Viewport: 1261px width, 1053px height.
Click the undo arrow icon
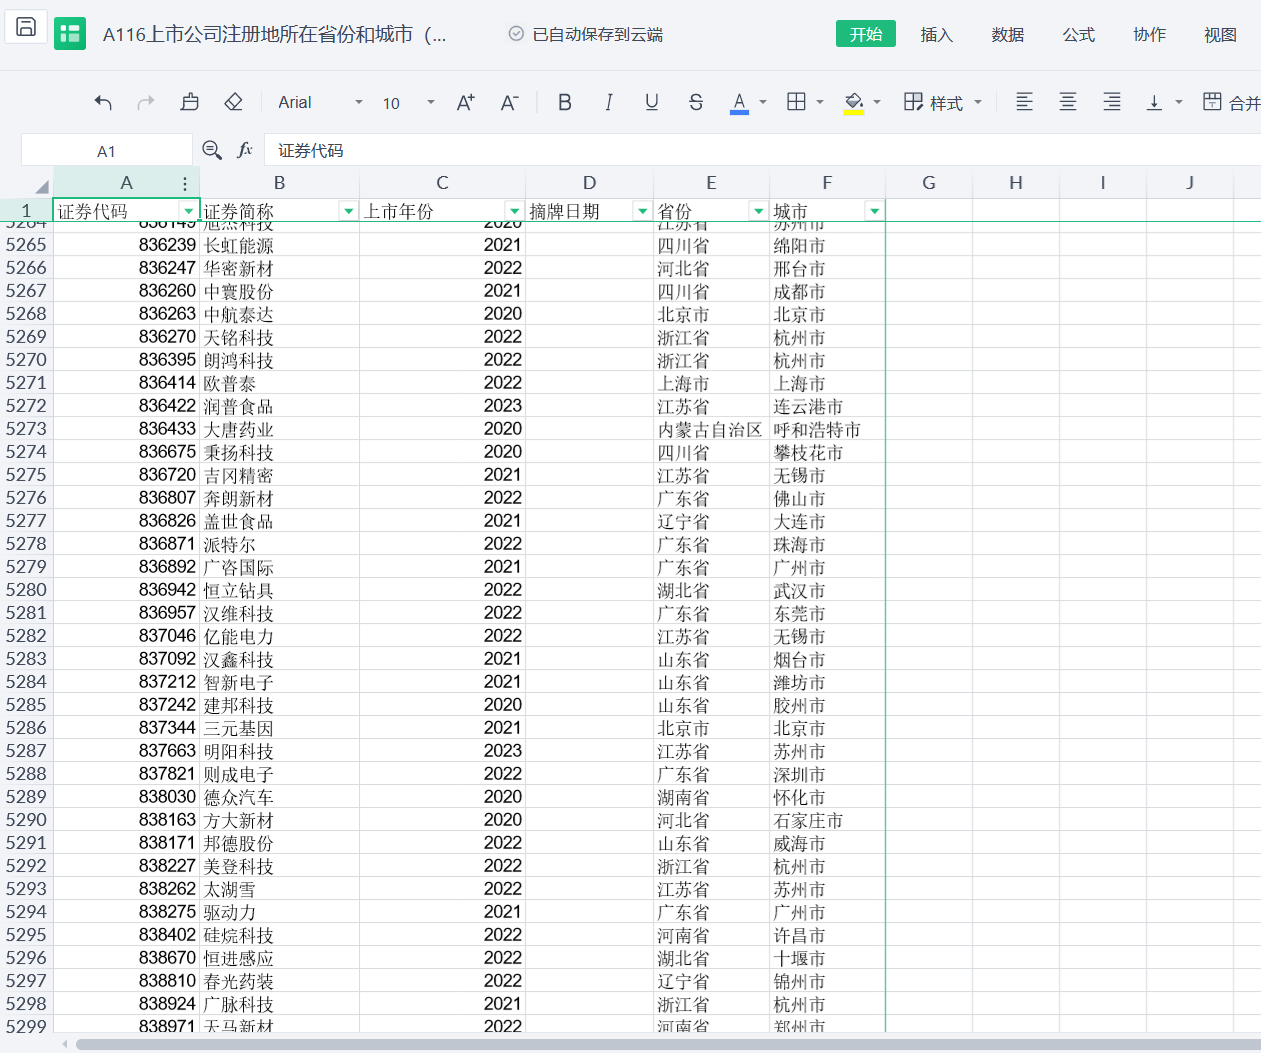(103, 102)
